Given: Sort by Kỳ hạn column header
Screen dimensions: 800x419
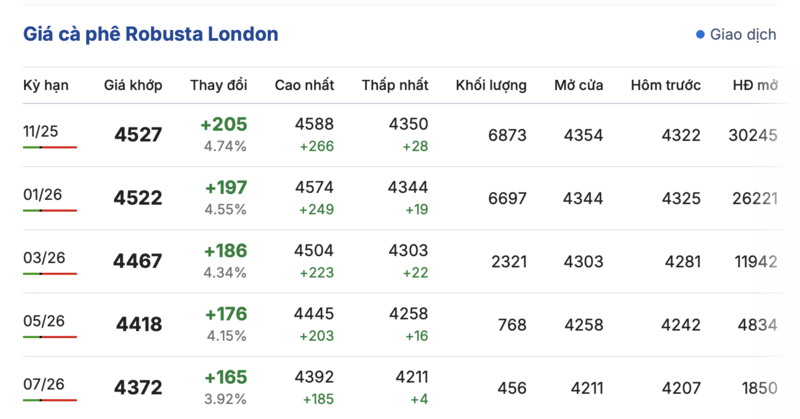Looking at the screenshot, I should (46, 85).
